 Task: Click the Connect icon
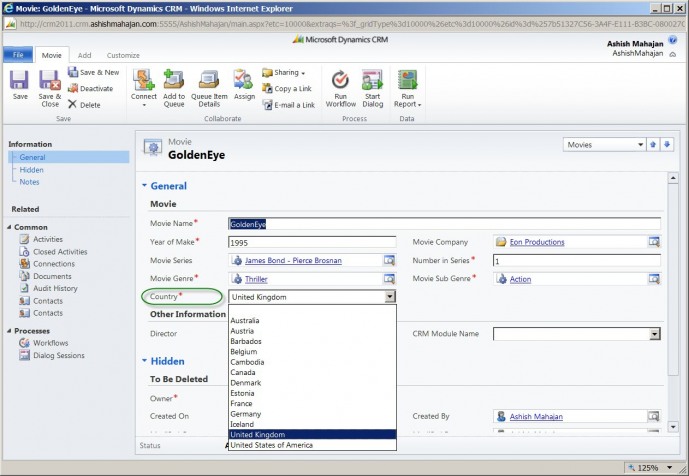pyautogui.click(x=144, y=80)
